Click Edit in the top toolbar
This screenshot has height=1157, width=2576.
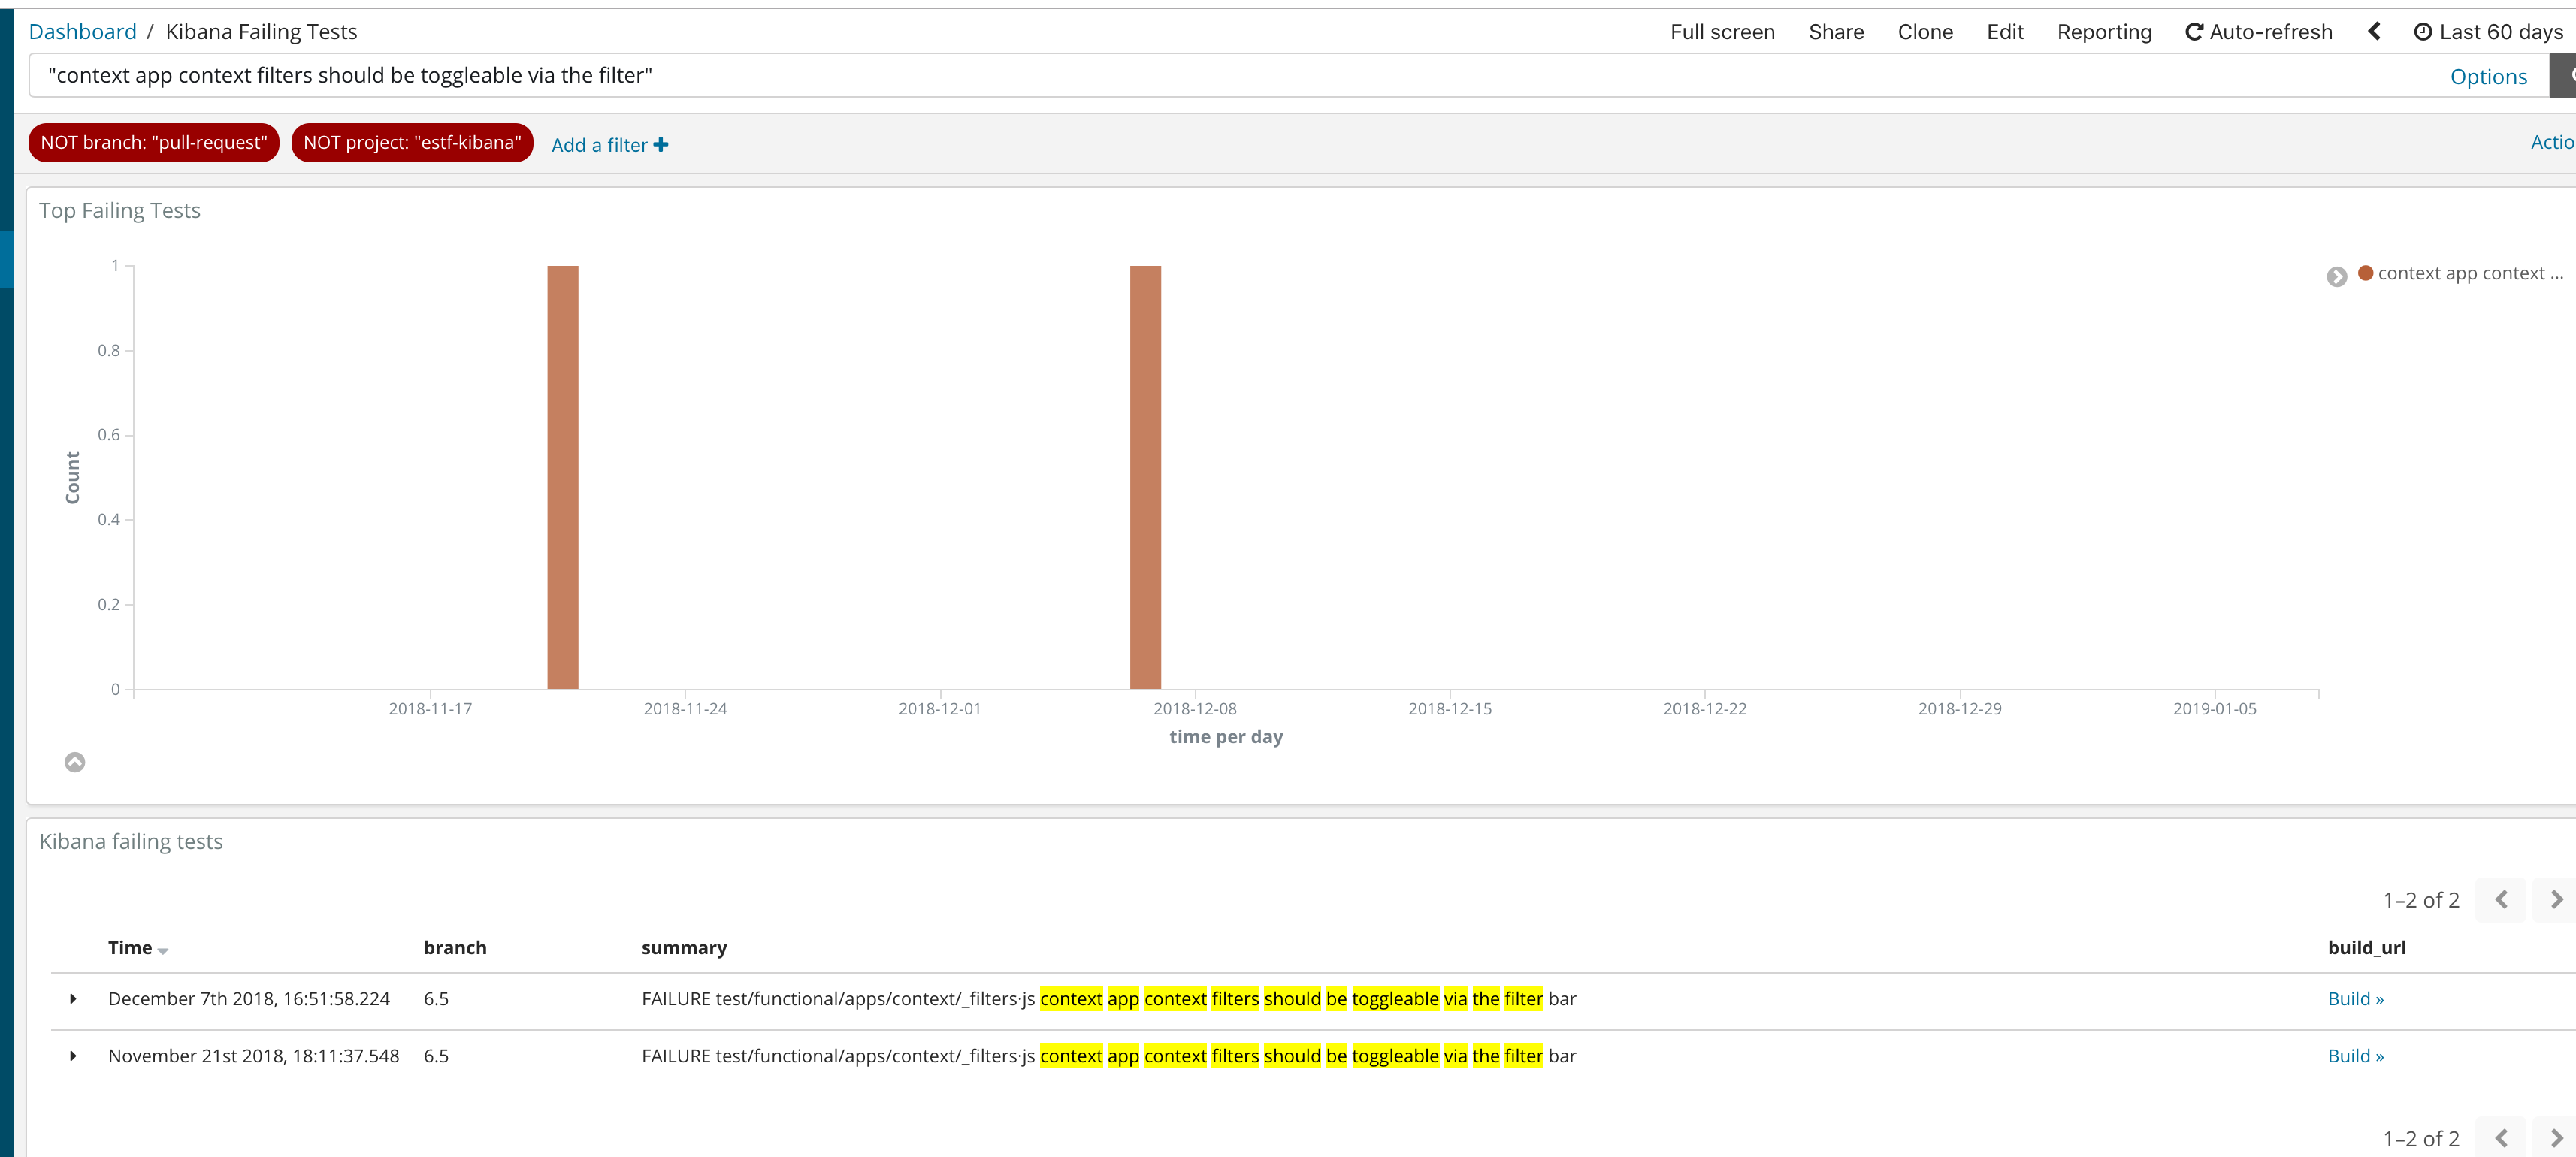point(2005,31)
